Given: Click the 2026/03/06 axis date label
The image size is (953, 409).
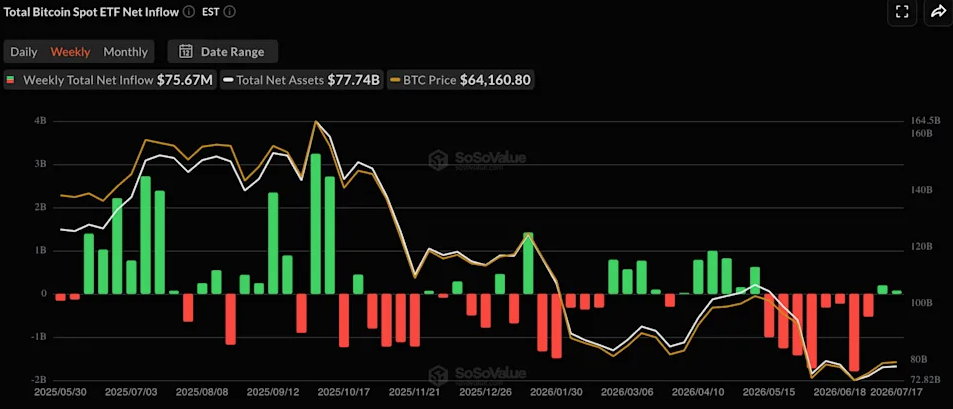Looking at the screenshot, I should (628, 393).
